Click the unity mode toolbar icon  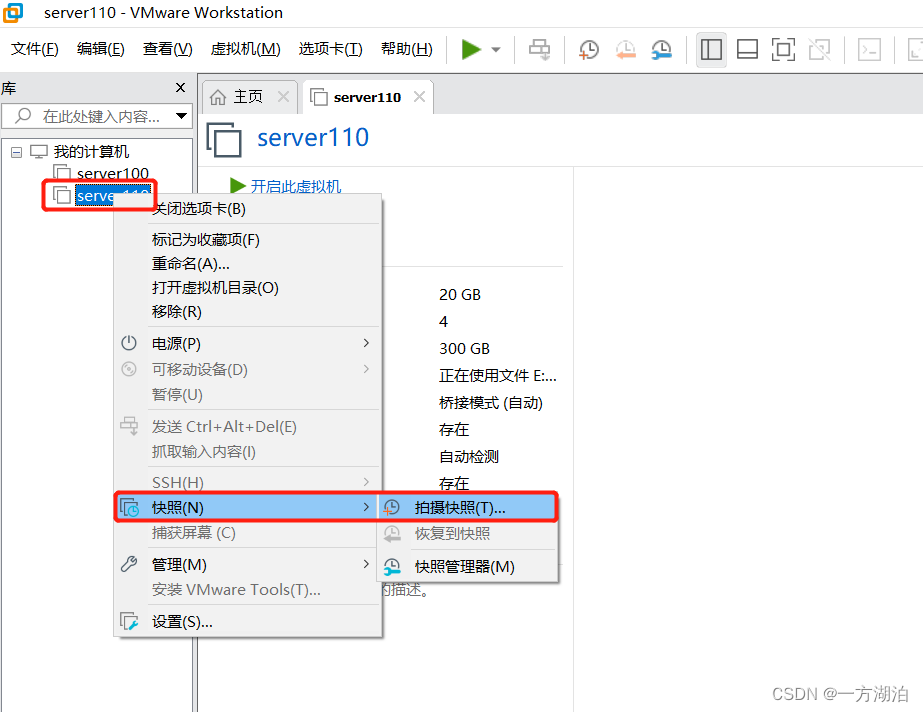[819, 49]
